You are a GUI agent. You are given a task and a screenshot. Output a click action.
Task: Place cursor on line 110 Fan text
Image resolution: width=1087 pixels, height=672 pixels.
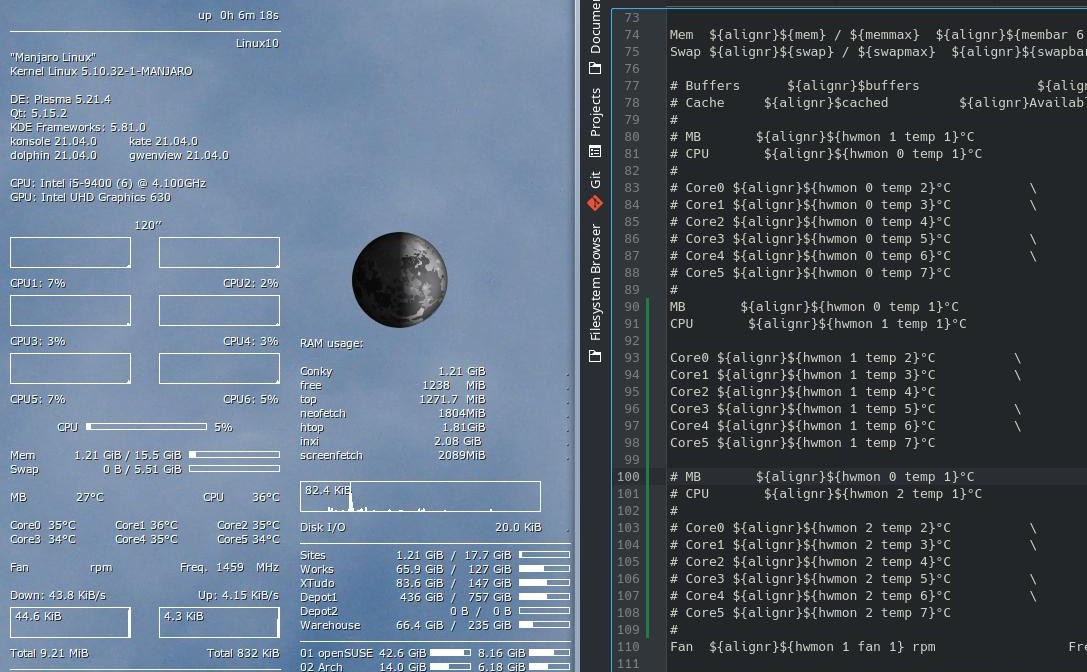point(685,647)
